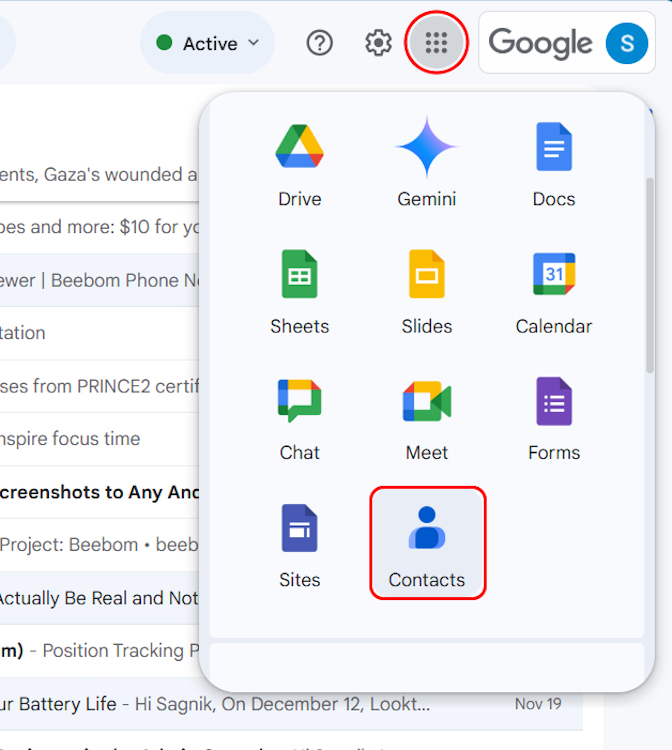Expand the Active status dropdown
Viewport: 672px width, 750px height.
pos(208,43)
